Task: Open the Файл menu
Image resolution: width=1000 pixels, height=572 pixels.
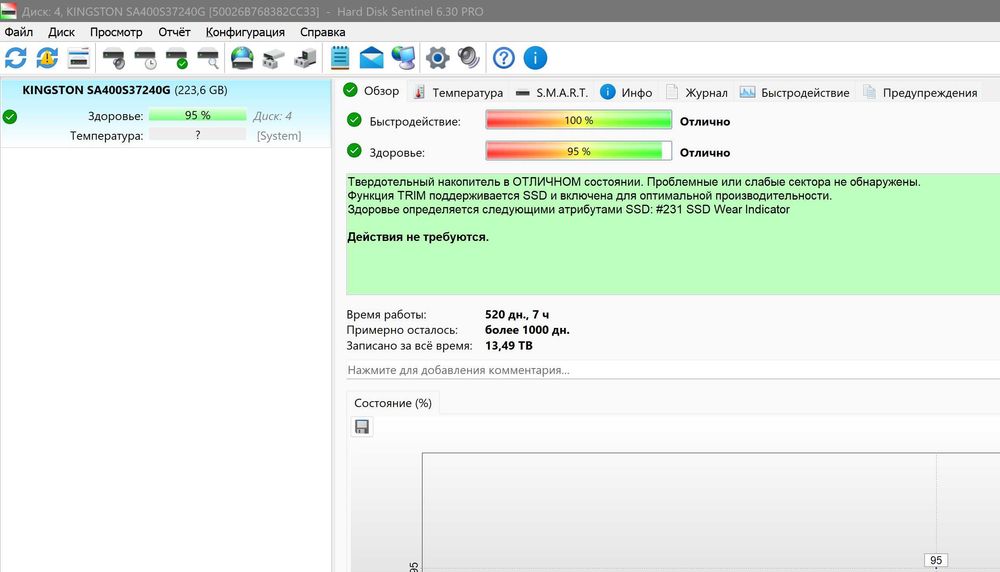Action: [18, 32]
